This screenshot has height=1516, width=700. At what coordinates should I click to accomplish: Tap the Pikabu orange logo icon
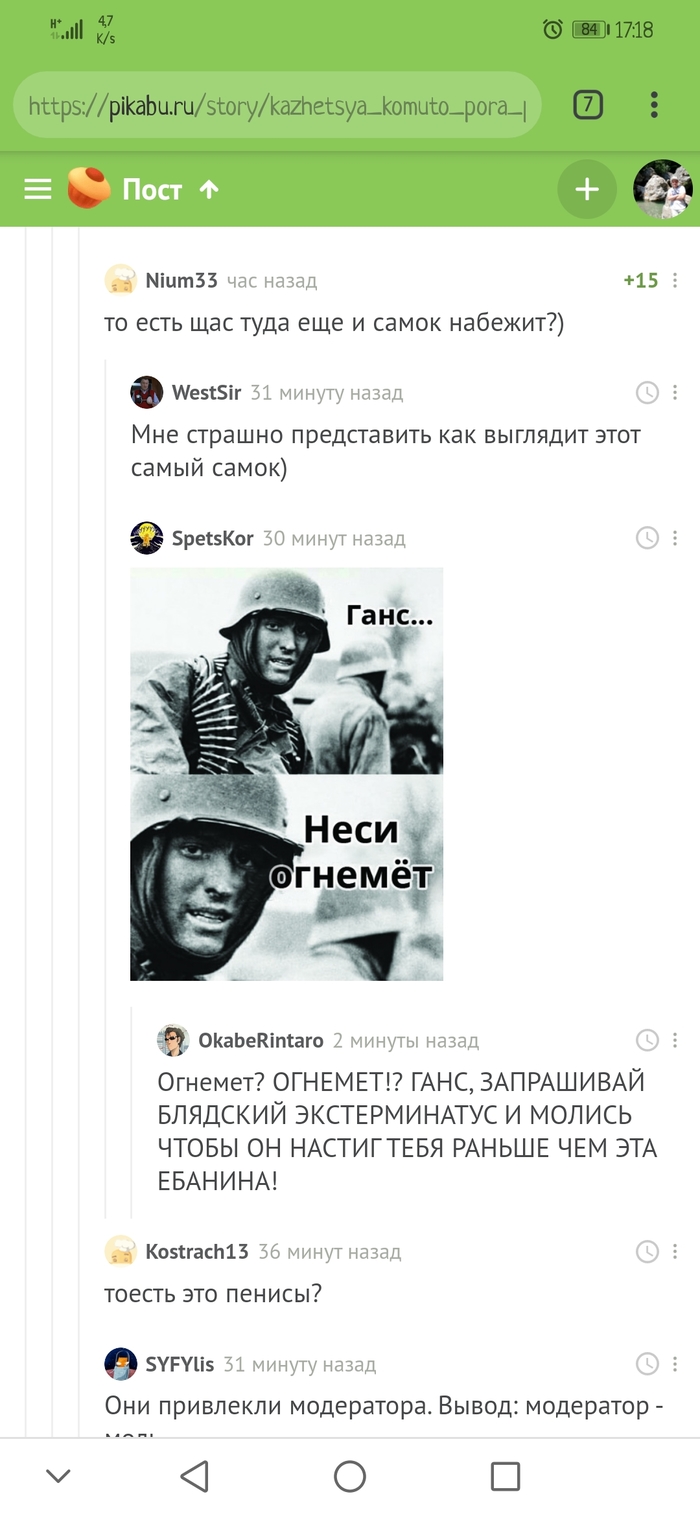(x=89, y=188)
